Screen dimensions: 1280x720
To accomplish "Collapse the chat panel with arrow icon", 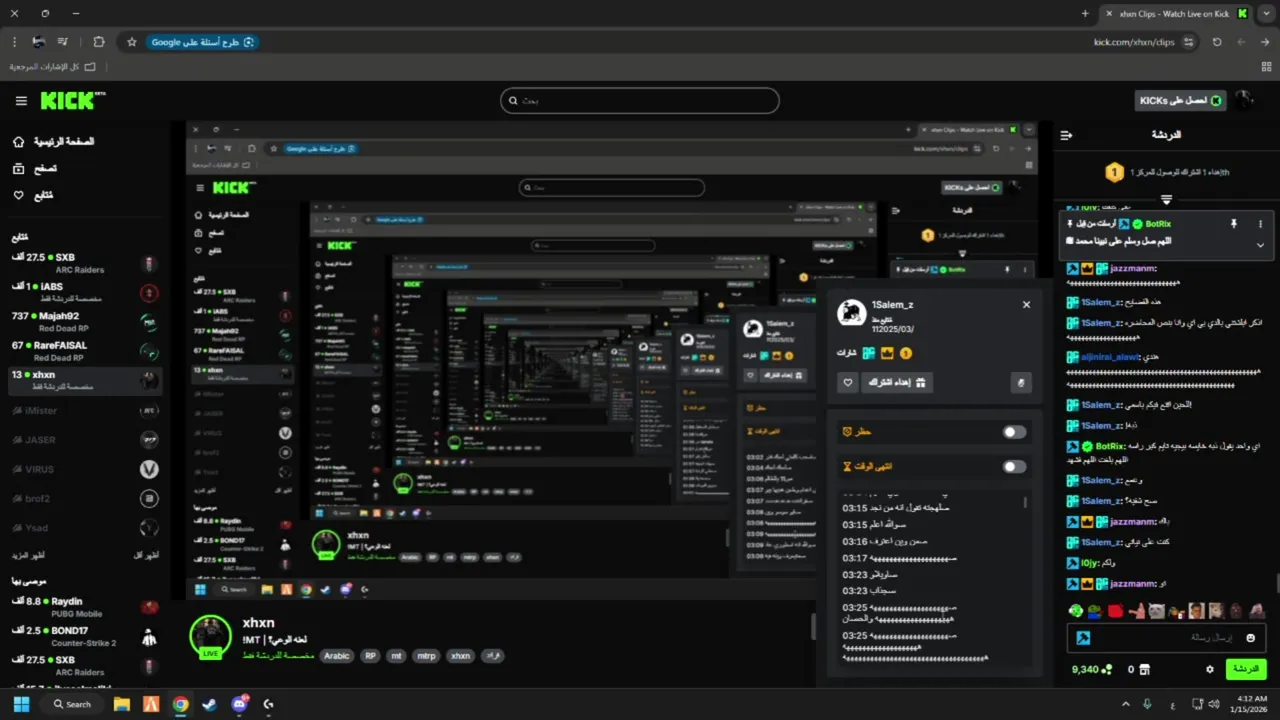I will coord(1066,135).
